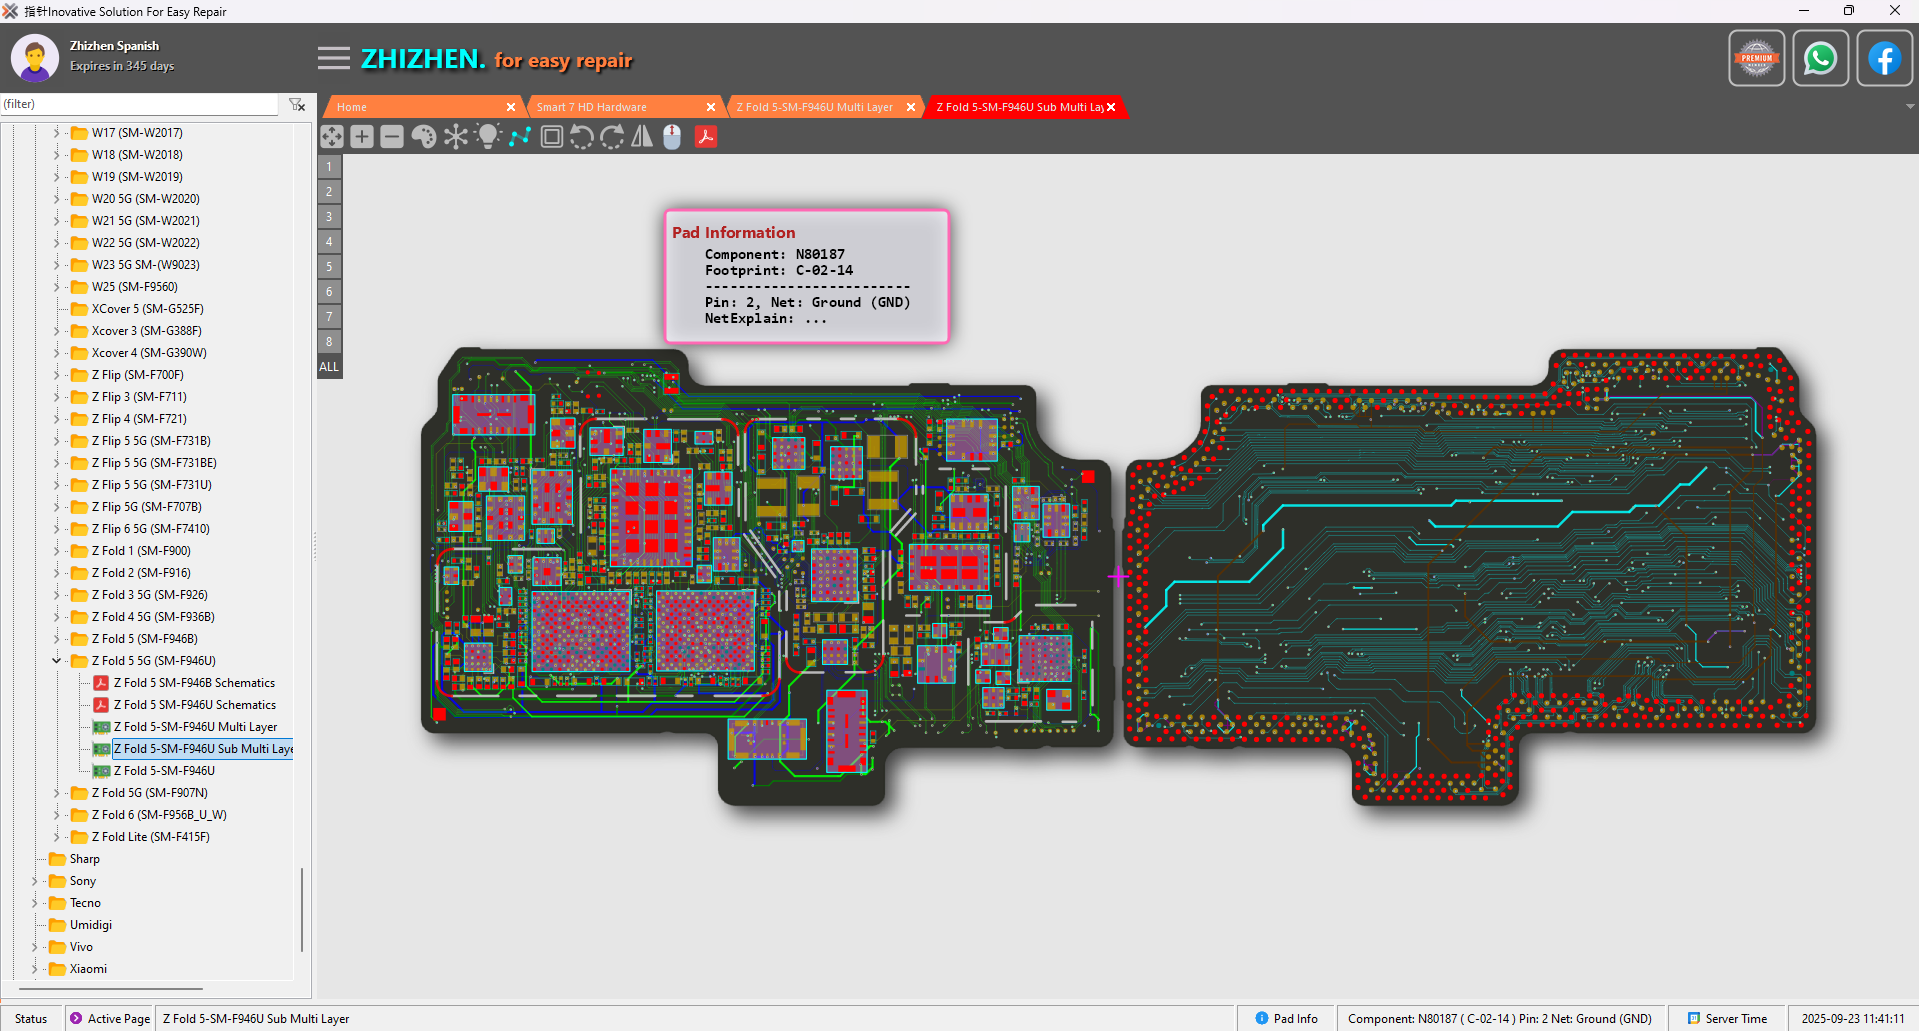The width and height of the screenshot is (1919, 1031).
Task: Click the mouse scroll mode icon
Action: (672, 137)
